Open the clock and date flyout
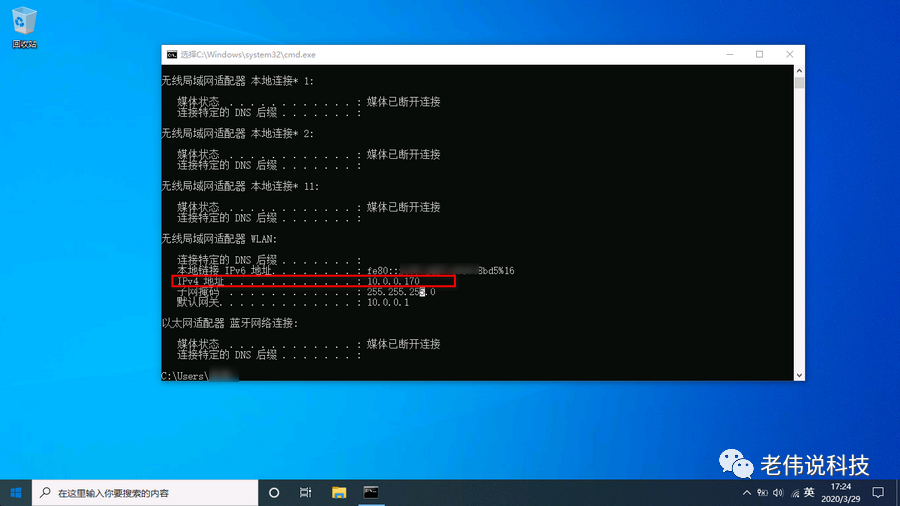Viewport: 900px width, 506px height. point(841,493)
